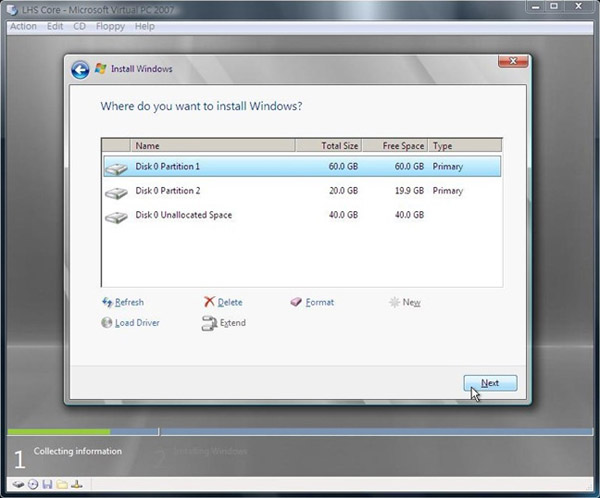The height and width of the screenshot is (498, 600).
Task: Delete the selected partition
Action: [x=229, y=302]
